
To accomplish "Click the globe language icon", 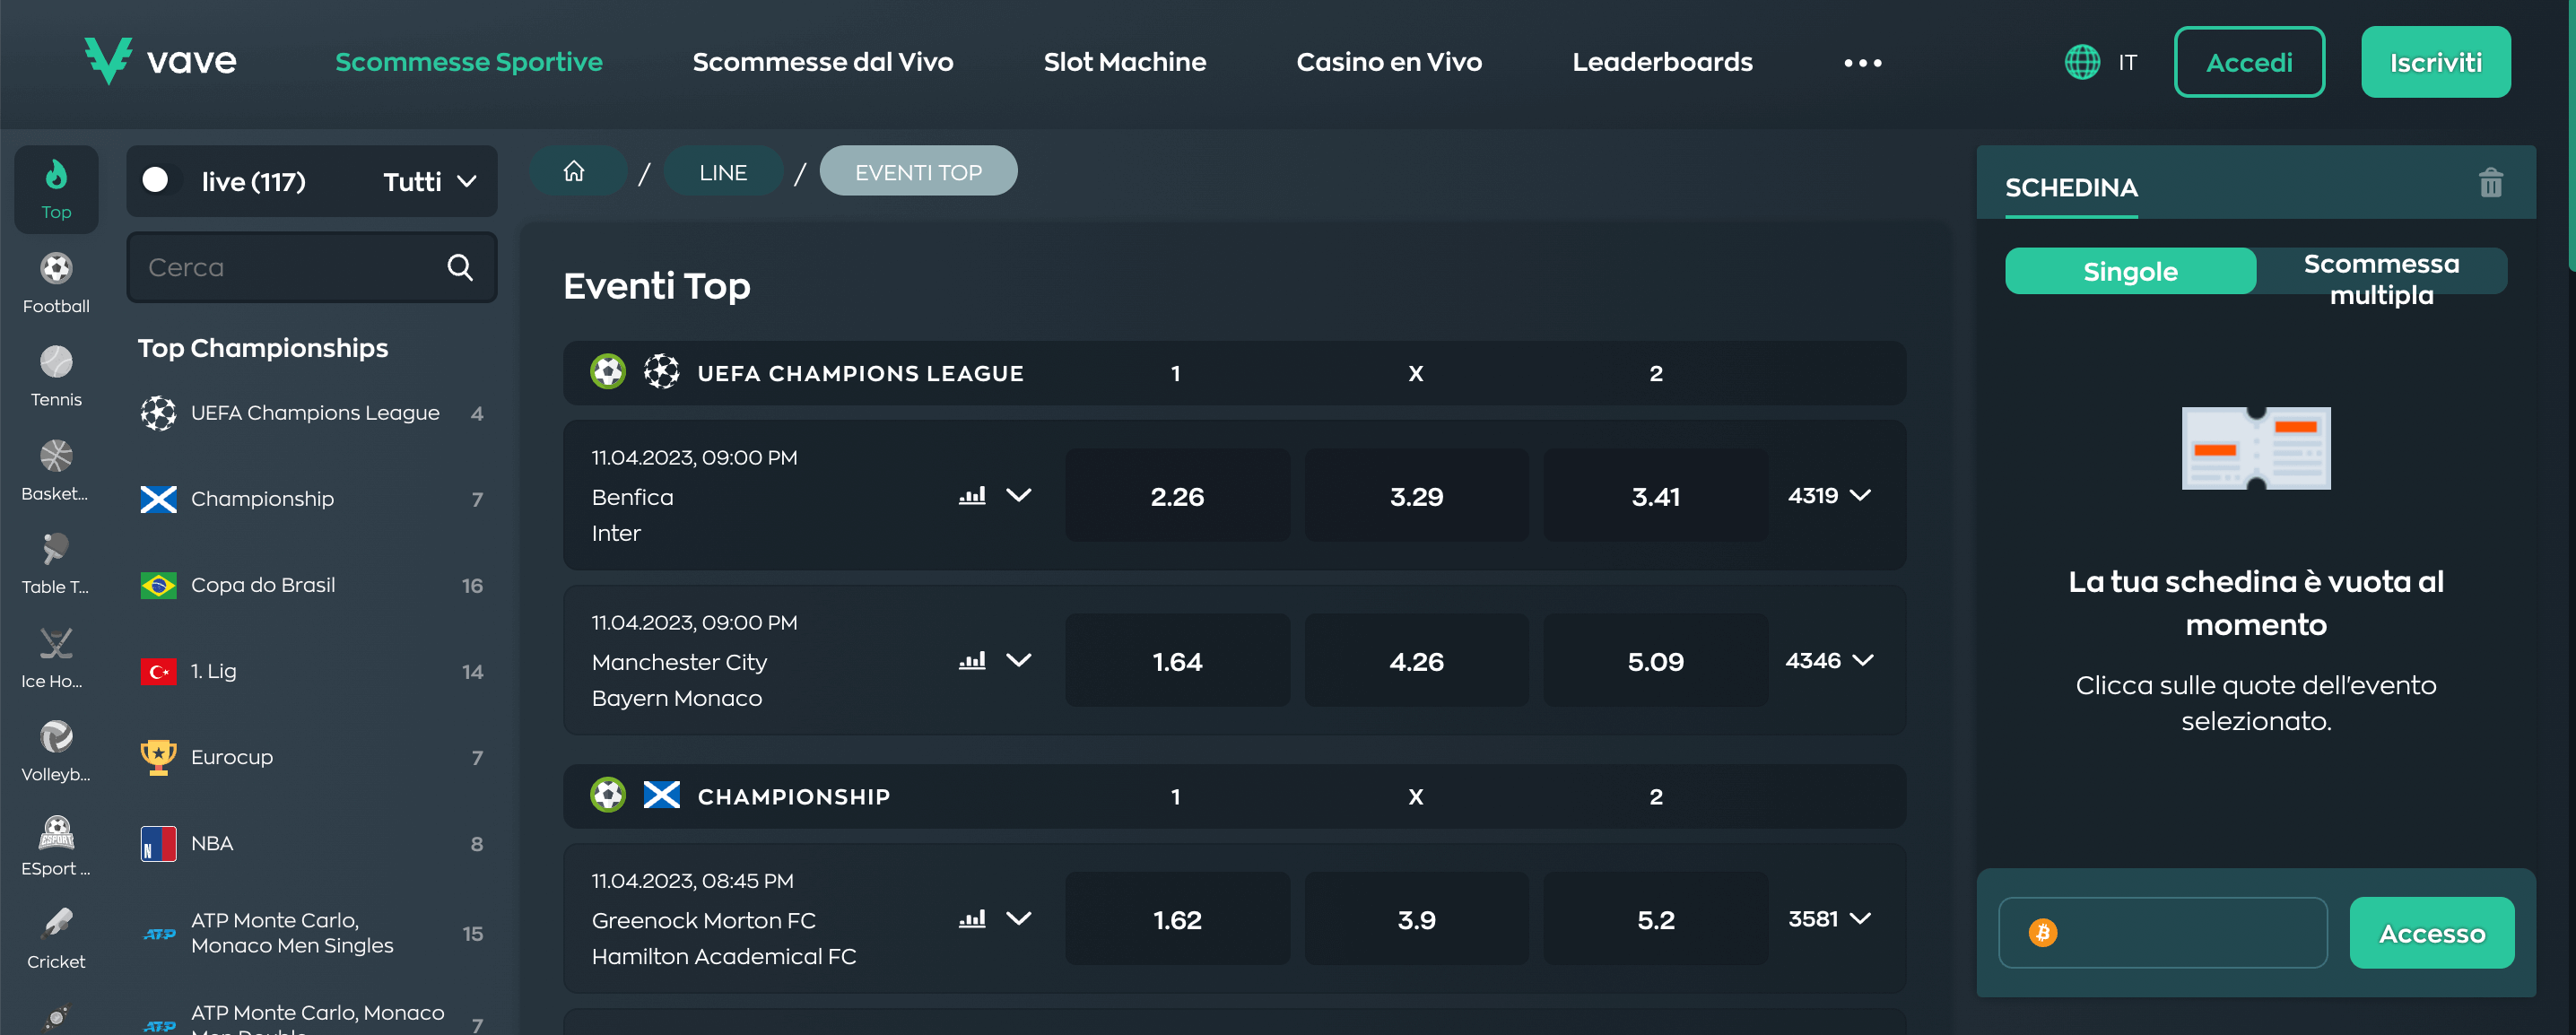I will [x=2082, y=62].
